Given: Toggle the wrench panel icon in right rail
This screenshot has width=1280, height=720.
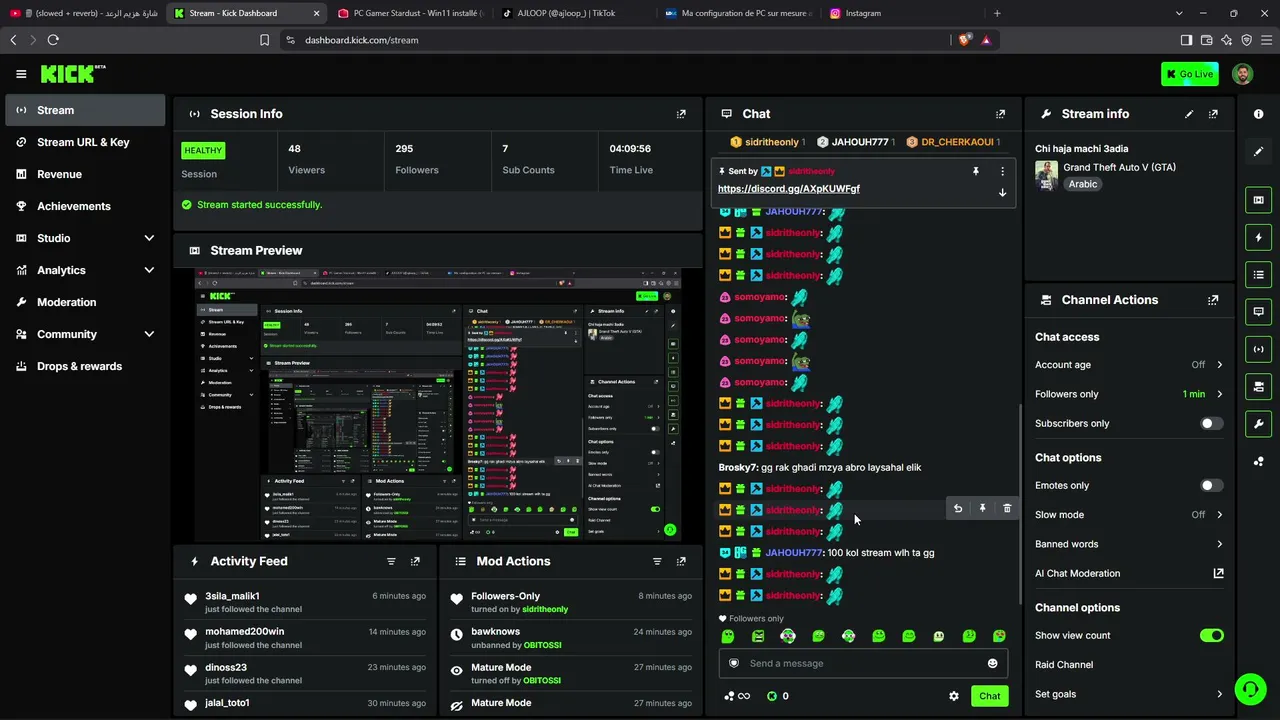Looking at the screenshot, I should pos(1258,424).
